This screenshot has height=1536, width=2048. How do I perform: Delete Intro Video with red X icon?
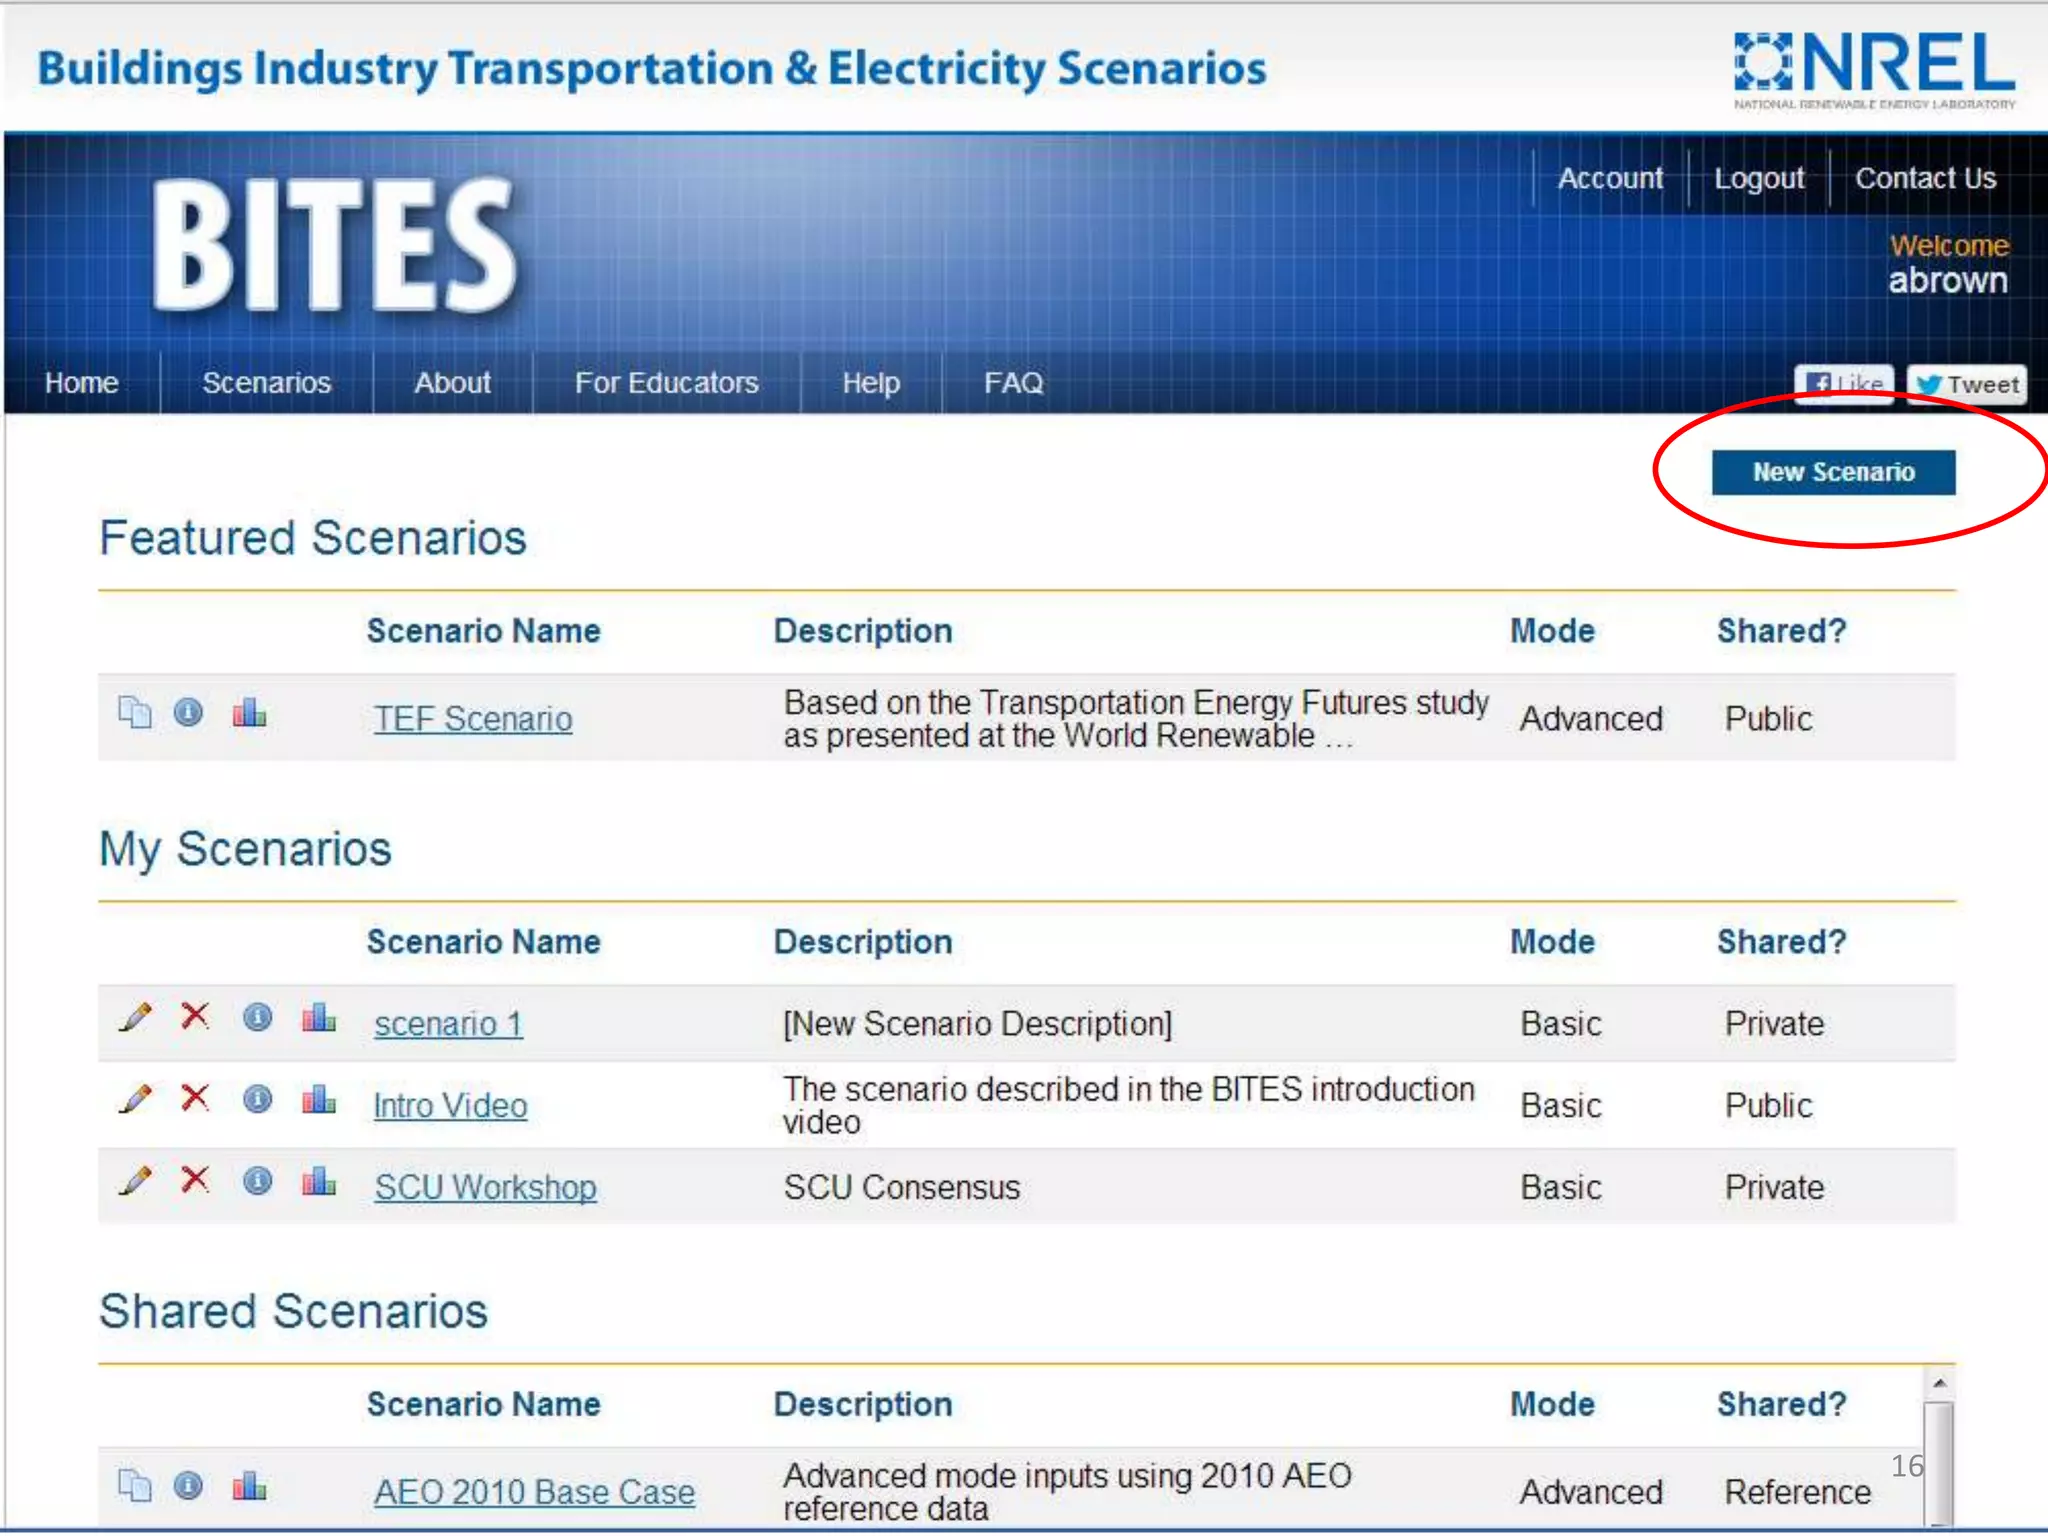(195, 1098)
